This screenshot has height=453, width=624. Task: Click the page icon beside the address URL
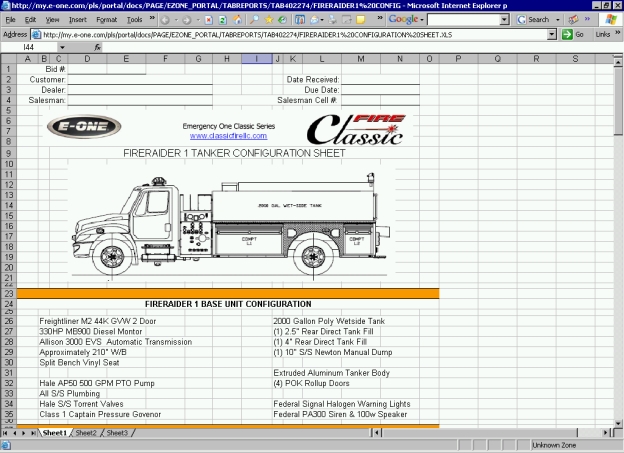coord(36,35)
